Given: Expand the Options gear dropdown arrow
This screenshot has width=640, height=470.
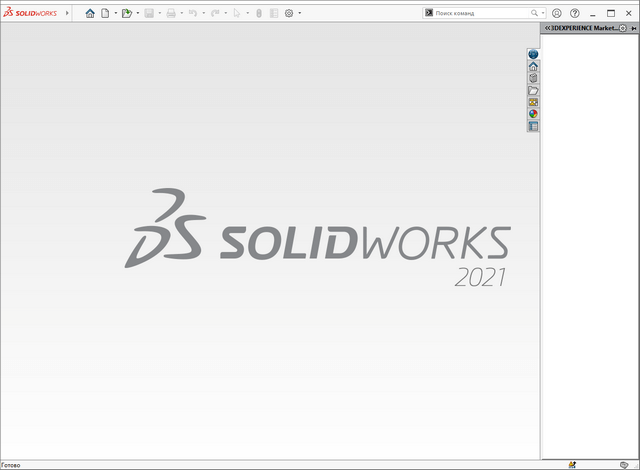Looking at the screenshot, I should pos(300,13).
